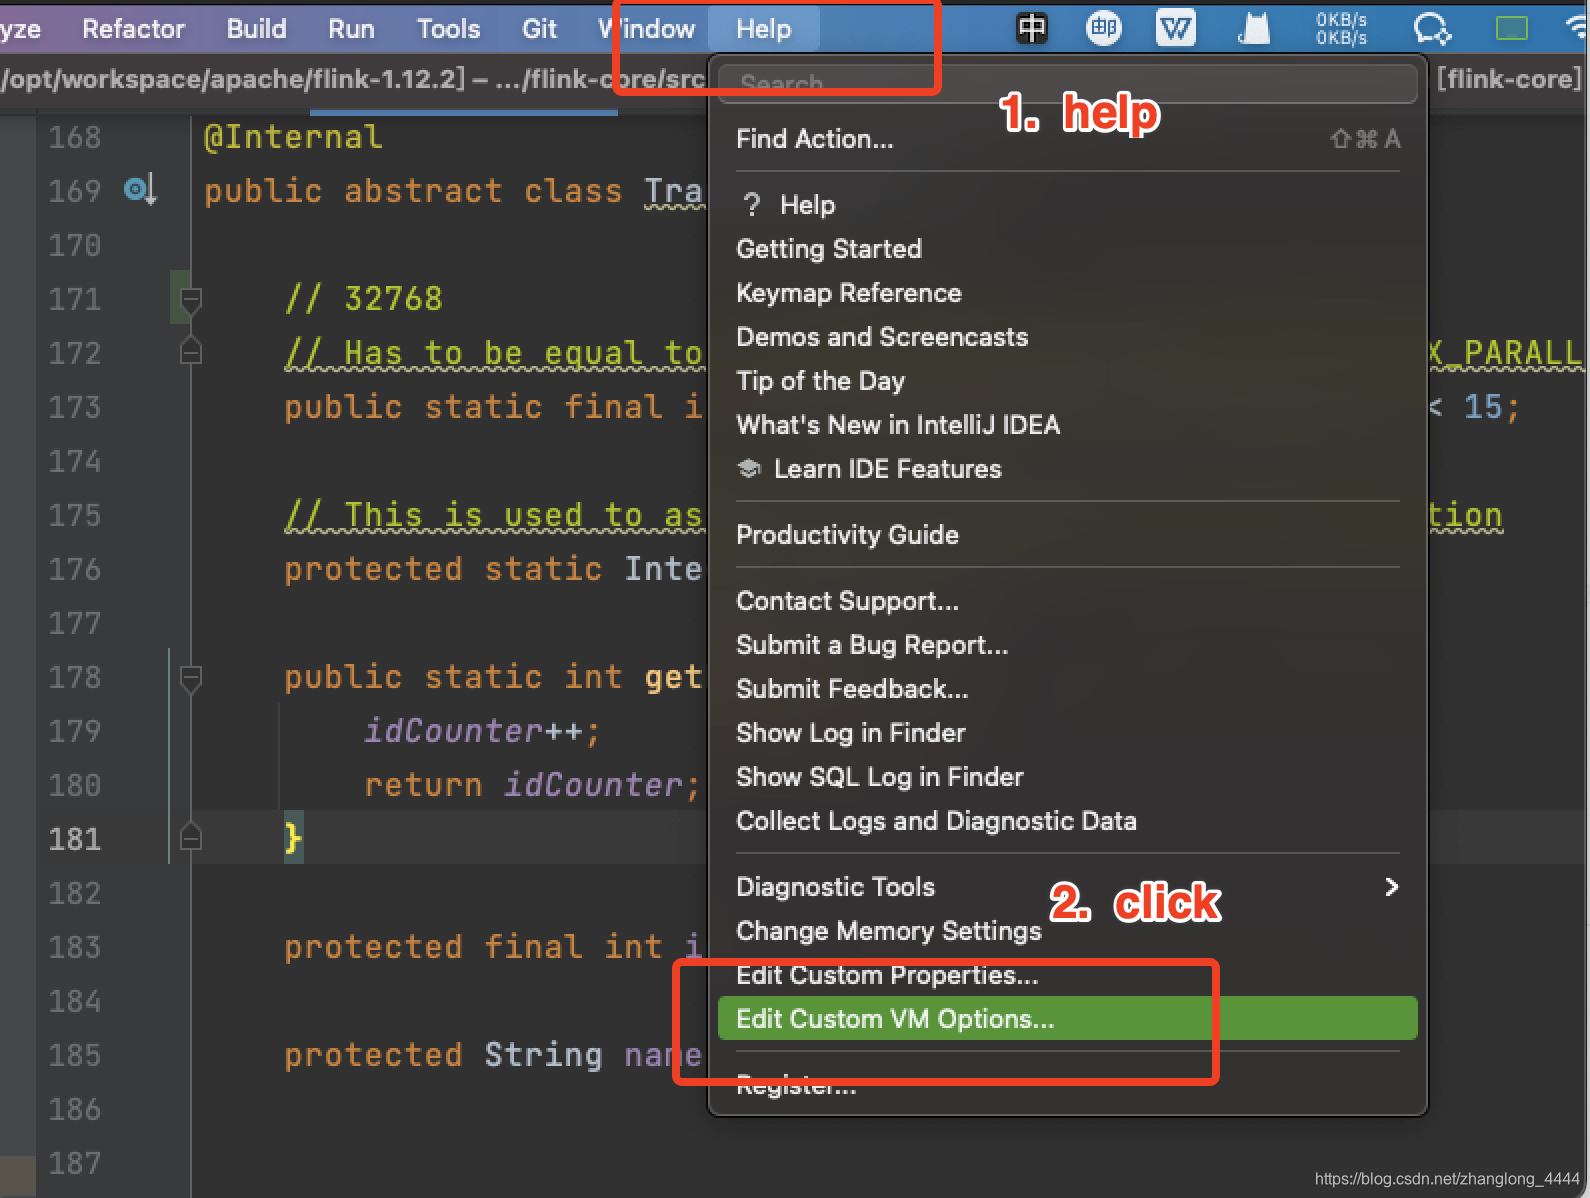
Task: Expand the Diagnostic Tools submenu
Action: click(1067, 887)
